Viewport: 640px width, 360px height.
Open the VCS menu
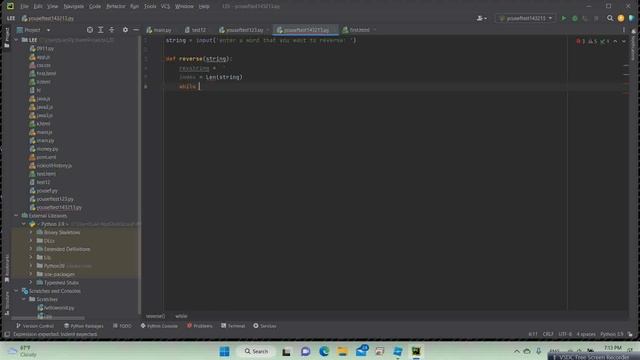[165, 7]
